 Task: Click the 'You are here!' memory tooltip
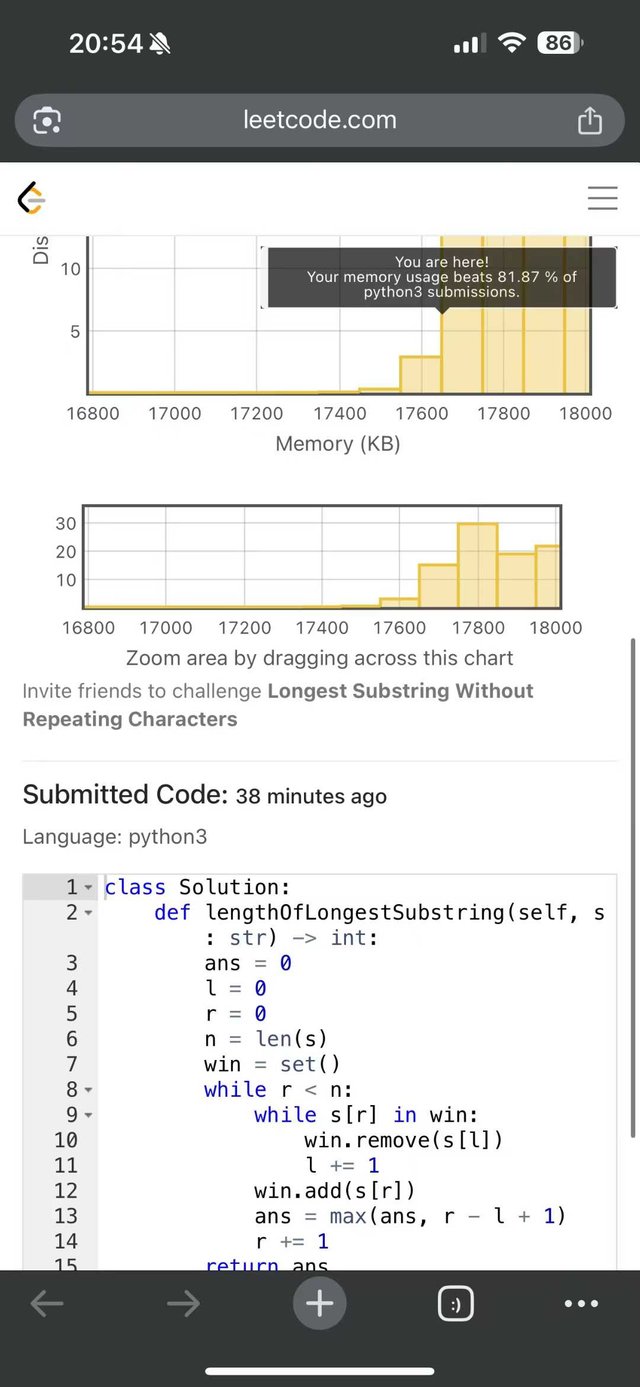coord(442,277)
